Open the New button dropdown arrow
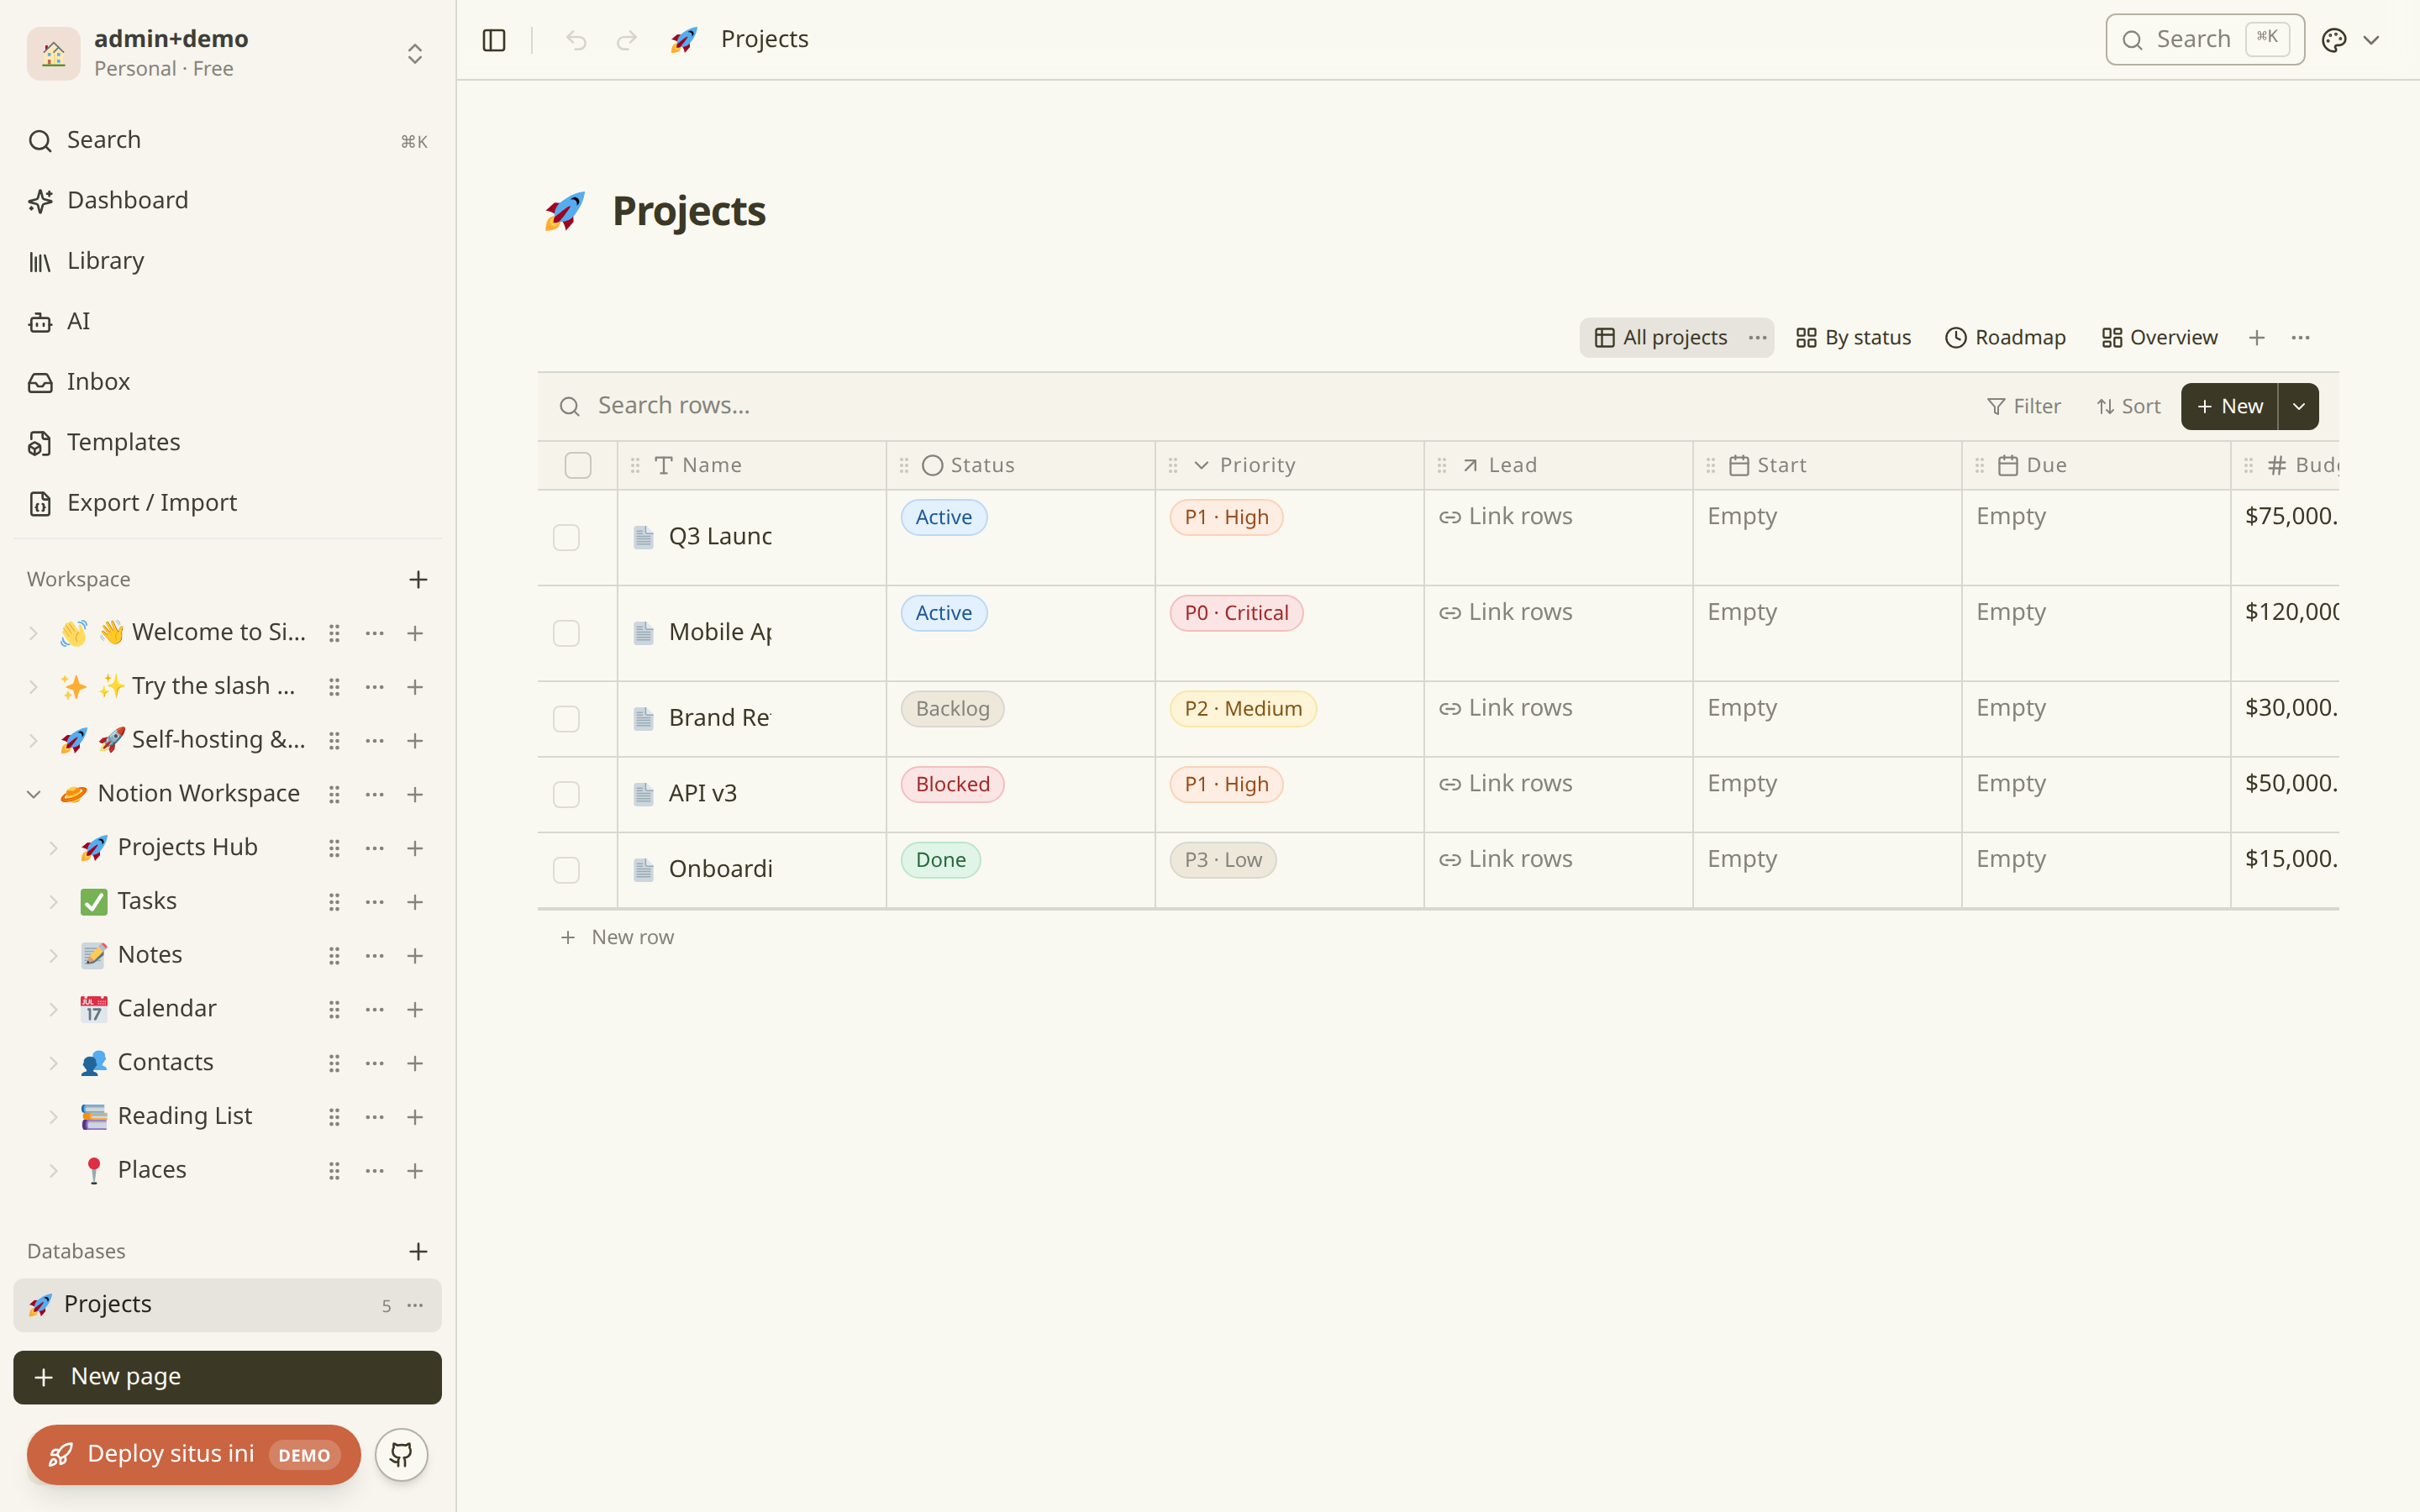This screenshot has width=2420, height=1512. [x=2299, y=407]
